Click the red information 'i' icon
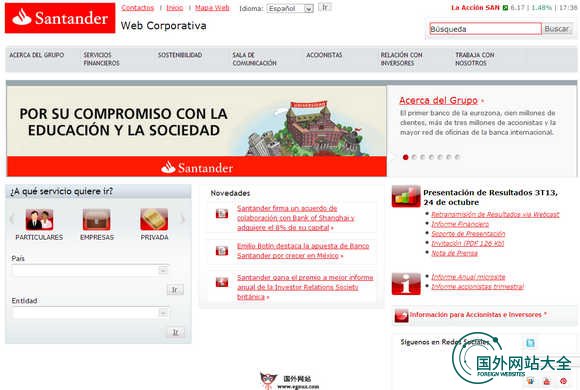 pyautogui.click(x=406, y=284)
